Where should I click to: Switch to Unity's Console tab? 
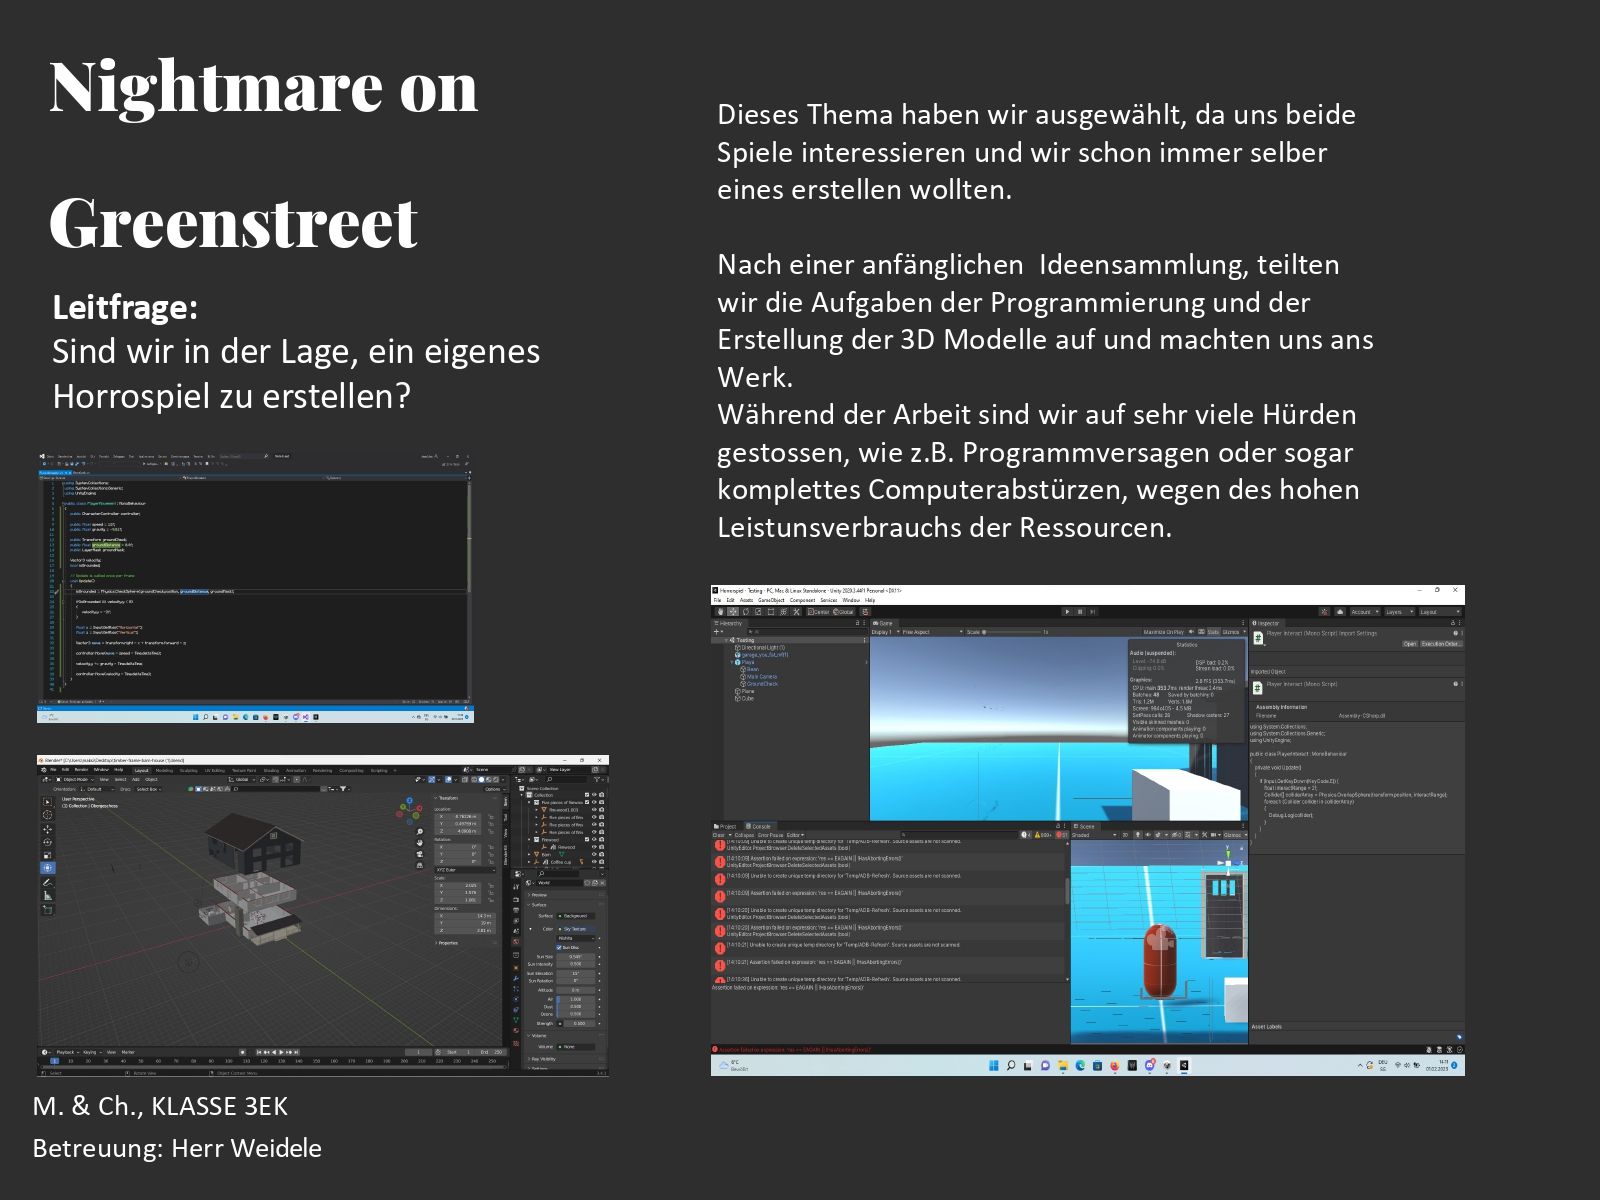tap(761, 826)
